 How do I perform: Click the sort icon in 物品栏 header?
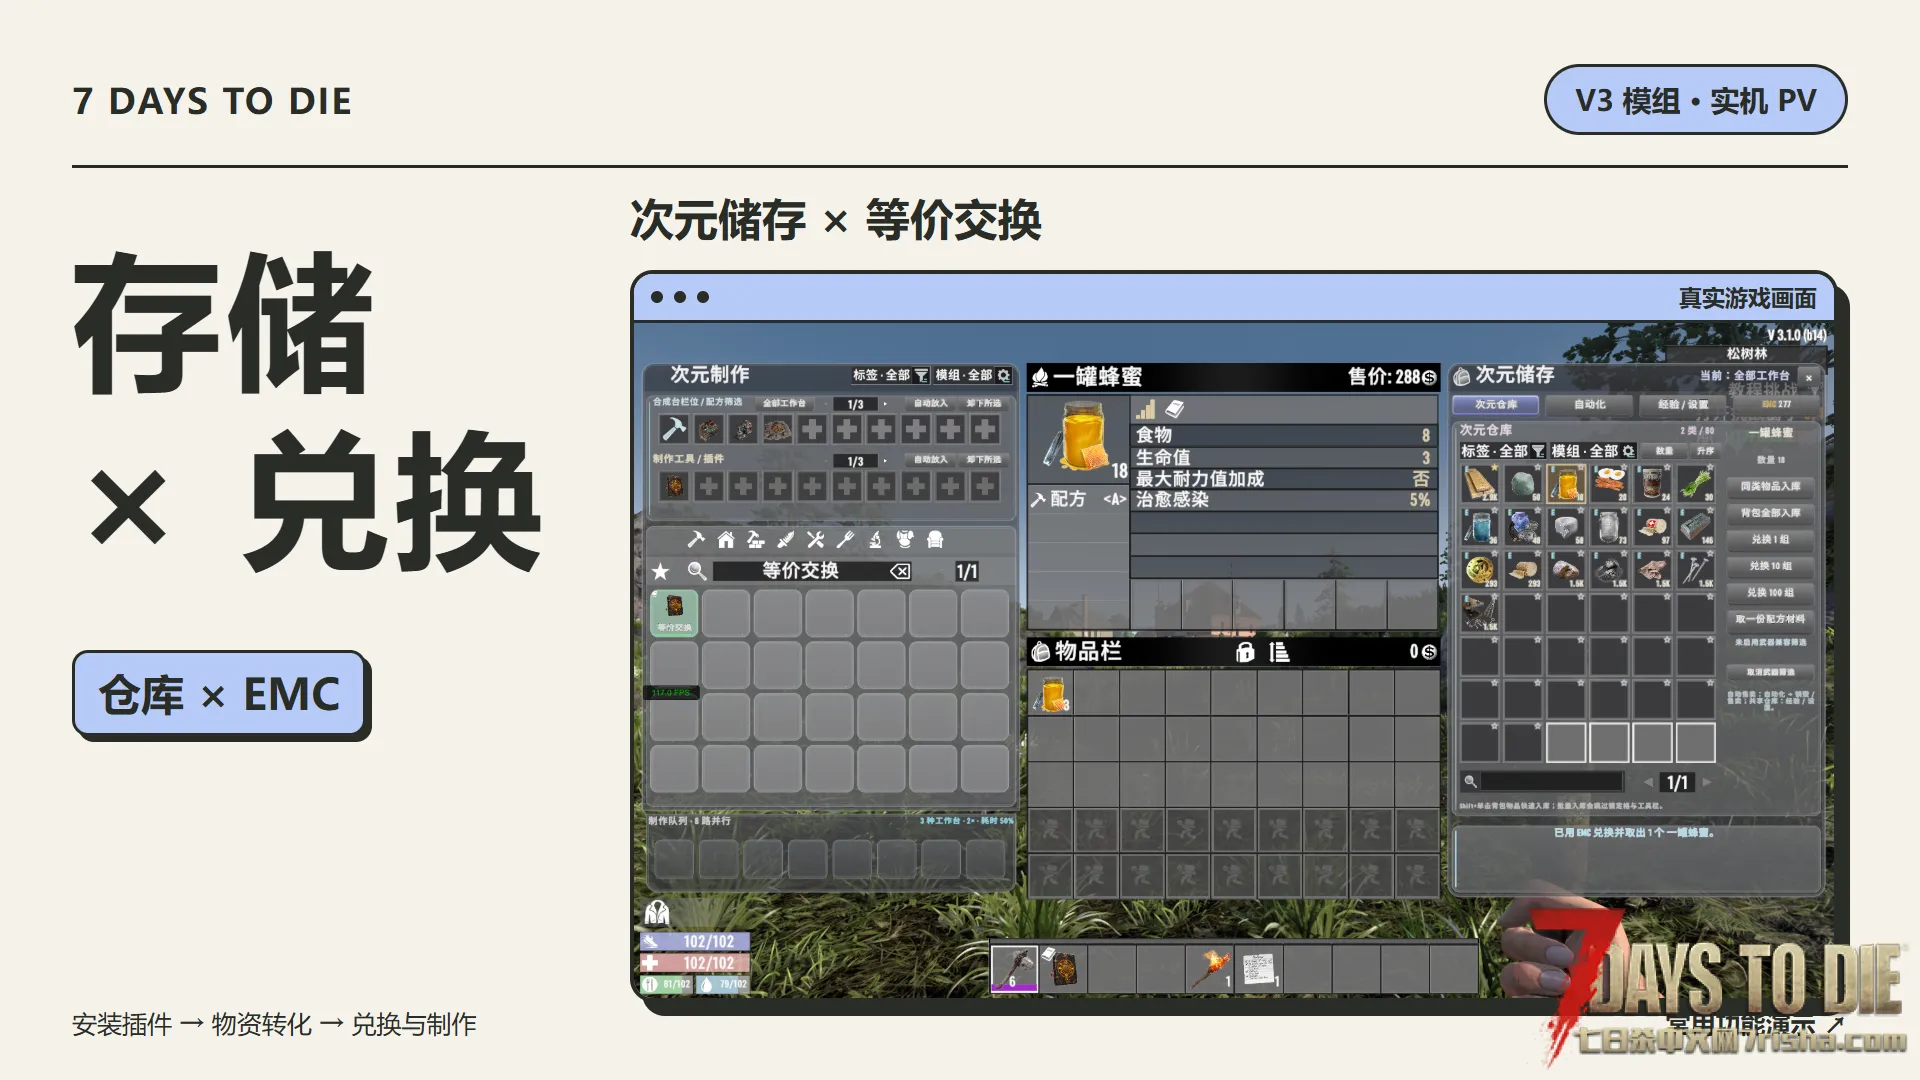click(1279, 652)
